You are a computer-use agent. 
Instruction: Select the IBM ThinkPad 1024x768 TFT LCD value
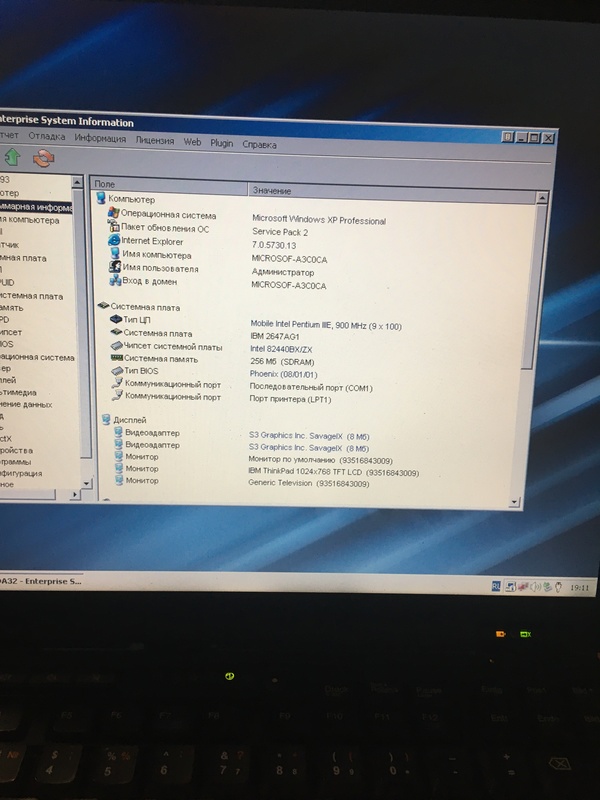[x=333, y=472]
